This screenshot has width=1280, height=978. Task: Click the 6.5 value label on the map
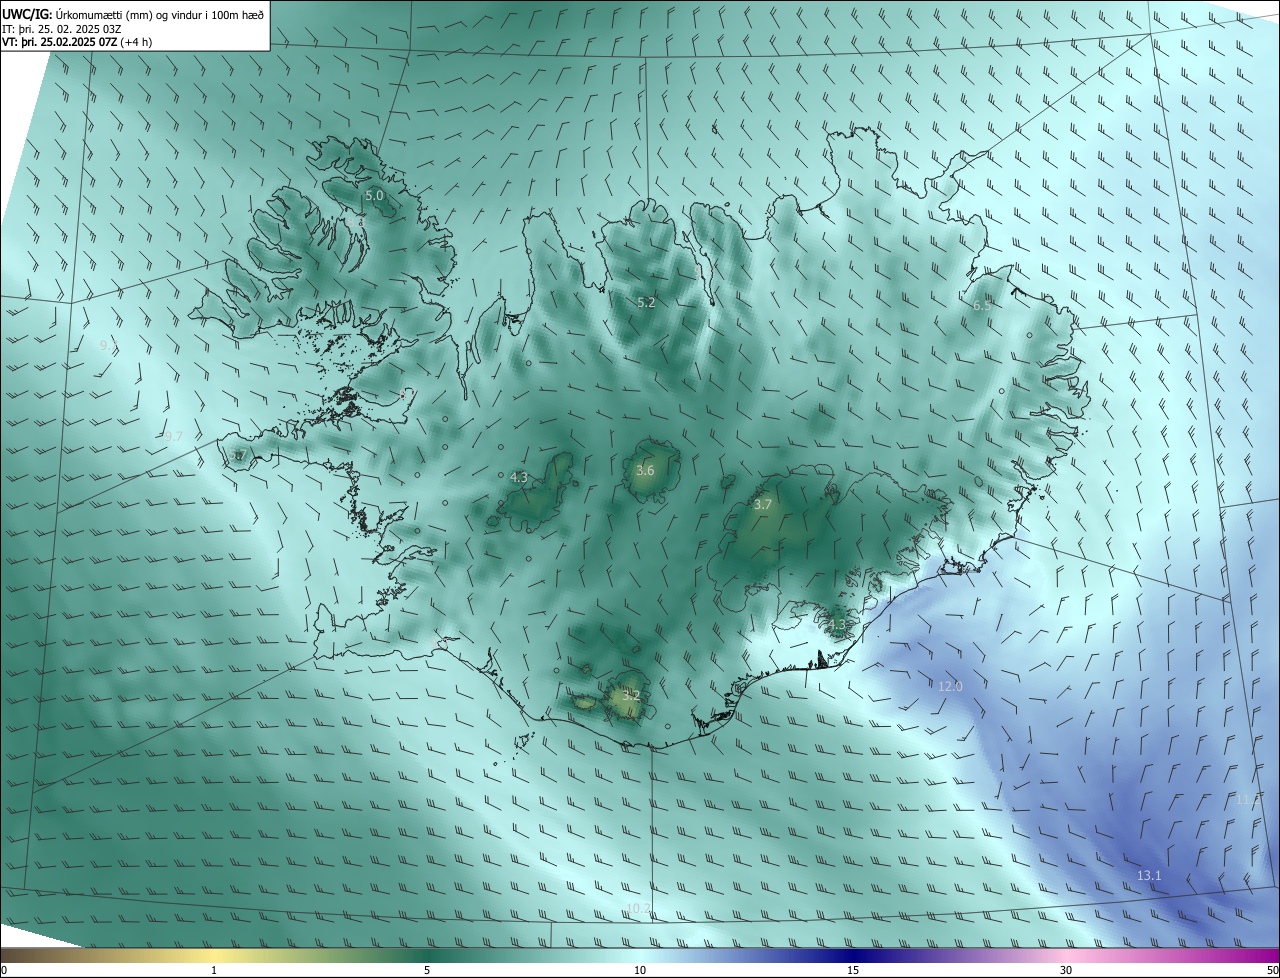[982, 305]
